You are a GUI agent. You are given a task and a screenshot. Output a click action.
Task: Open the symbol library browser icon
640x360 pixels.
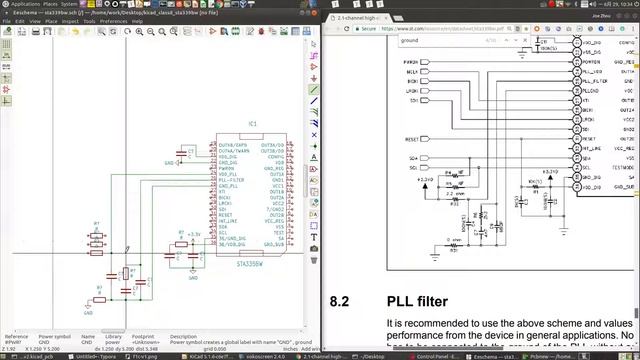coord(224,31)
